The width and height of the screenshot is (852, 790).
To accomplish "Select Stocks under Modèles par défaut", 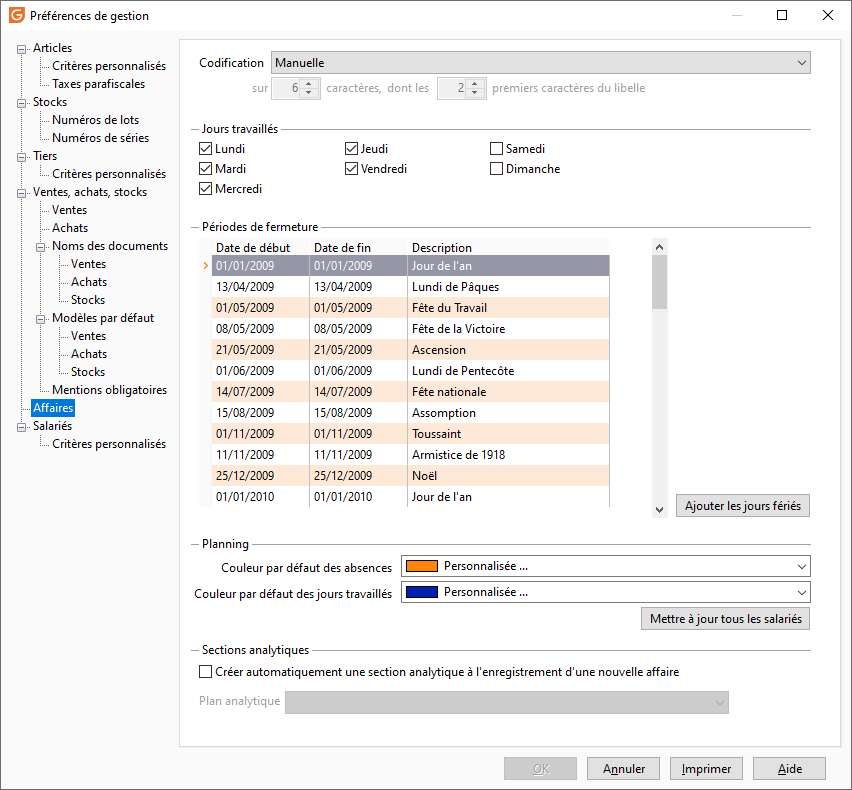I will (x=88, y=372).
